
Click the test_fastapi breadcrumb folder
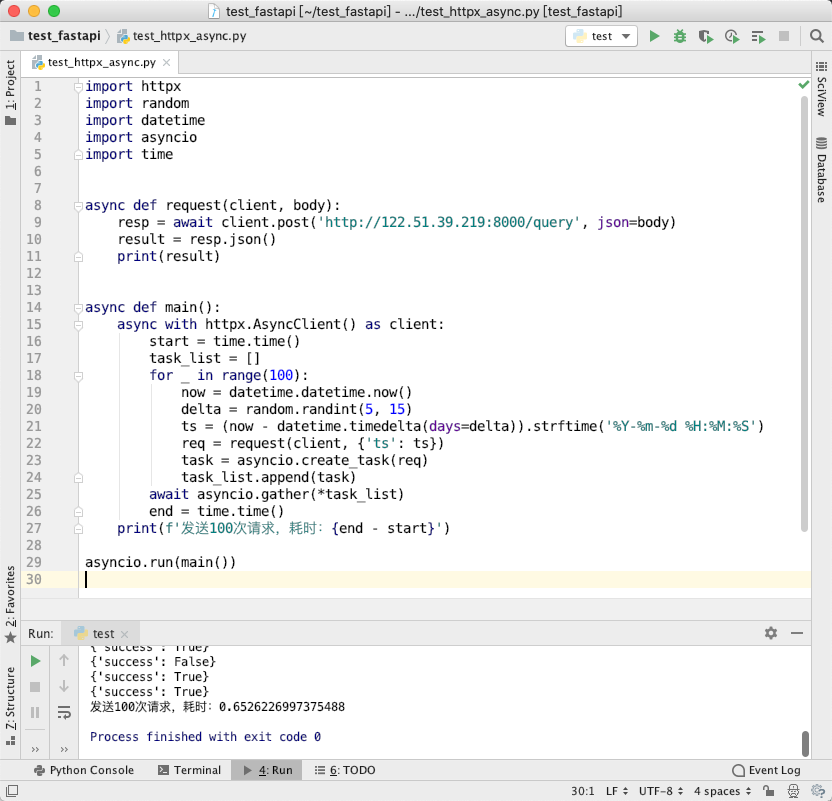pyautogui.click(x=55, y=36)
